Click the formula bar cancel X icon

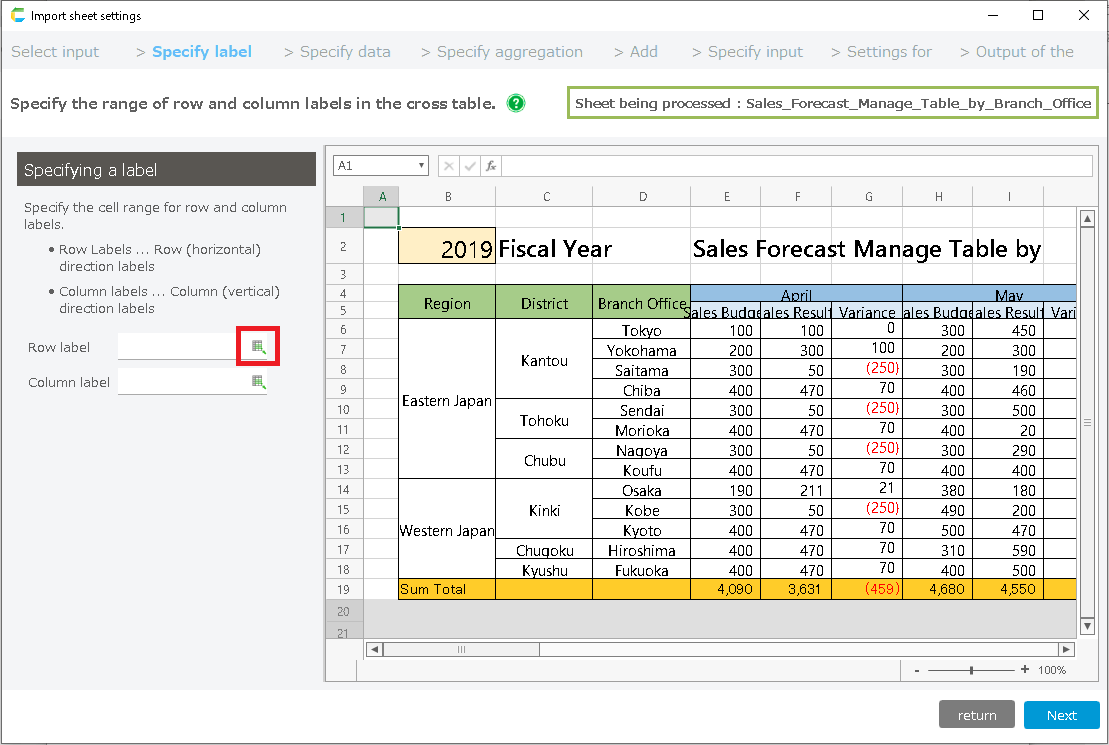[449, 166]
